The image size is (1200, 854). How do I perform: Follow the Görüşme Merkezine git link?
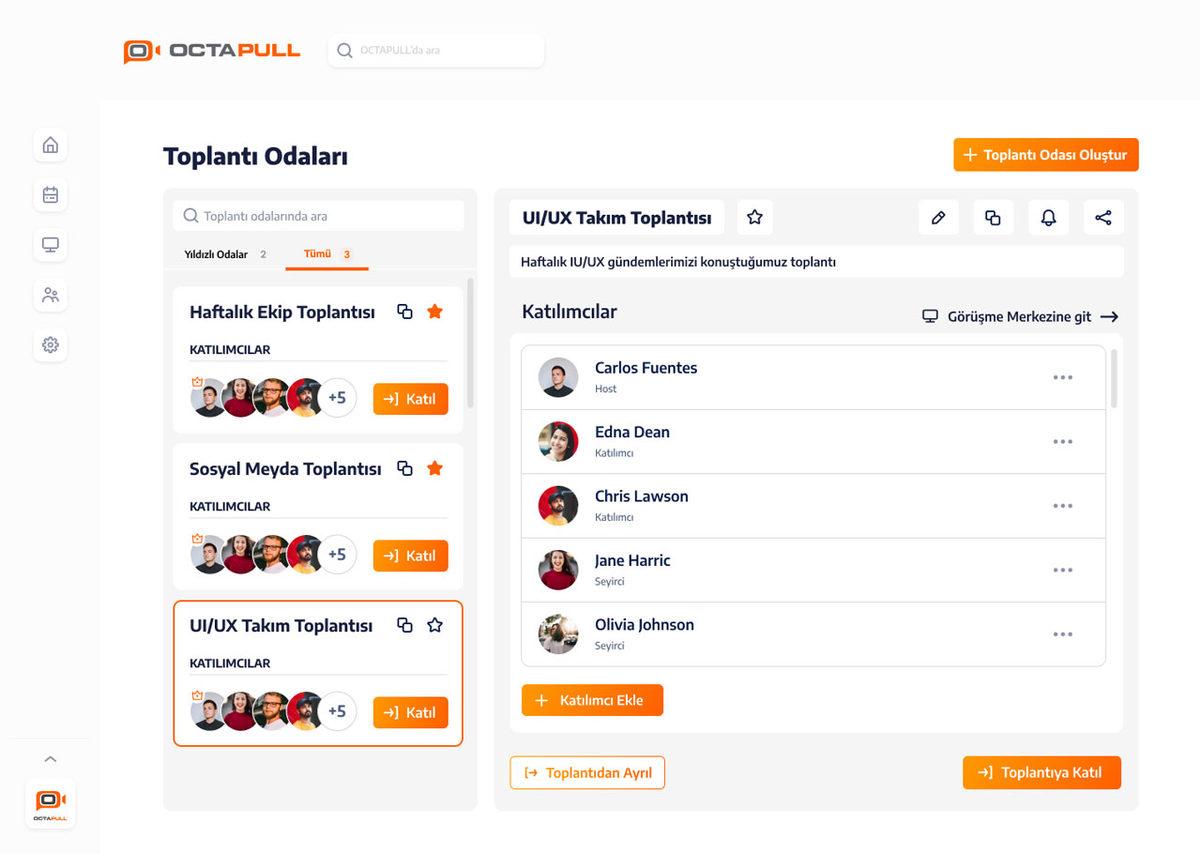(x=1020, y=316)
